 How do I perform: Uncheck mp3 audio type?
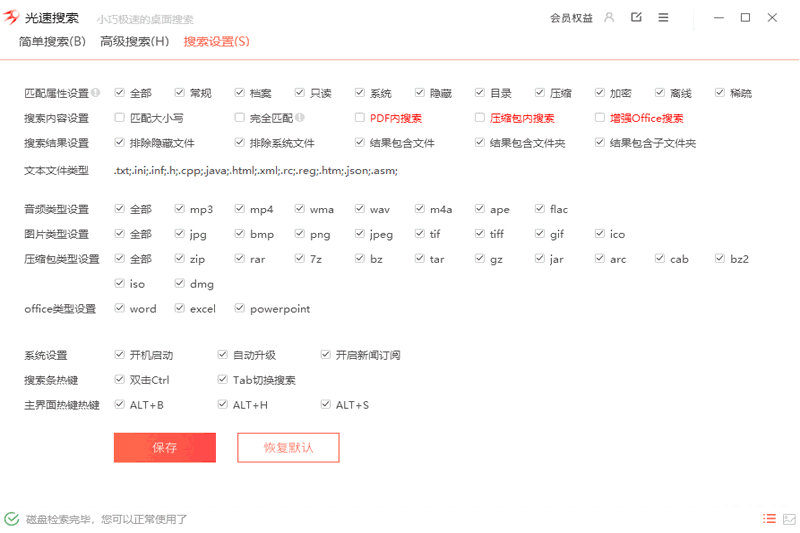tap(180, 209)
